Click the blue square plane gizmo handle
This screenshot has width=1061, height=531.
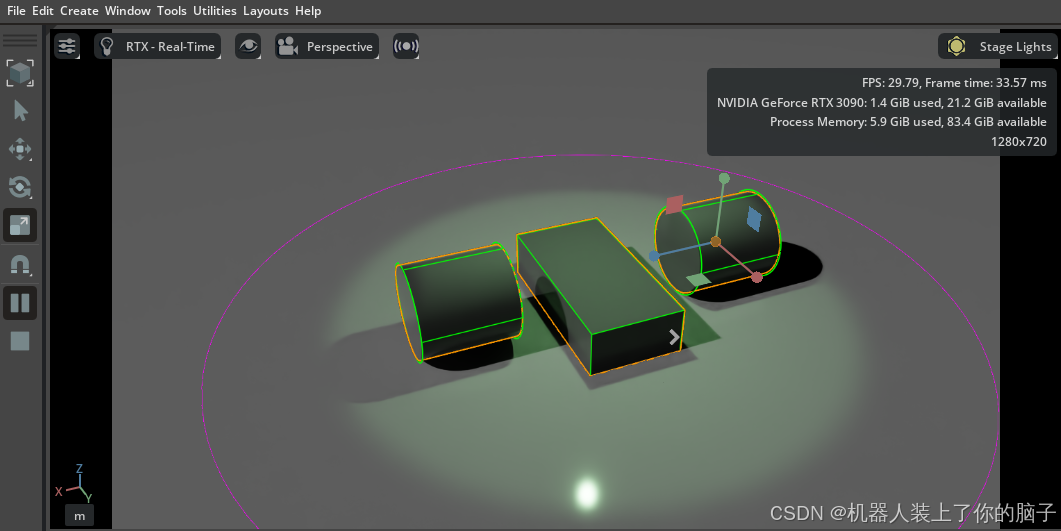tap(754, 218)
